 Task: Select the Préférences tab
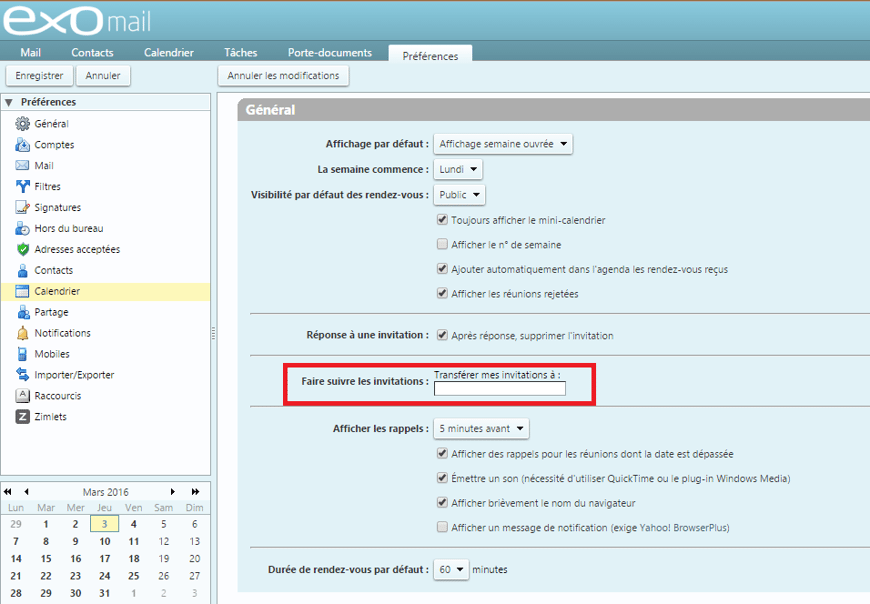[430, 55]
